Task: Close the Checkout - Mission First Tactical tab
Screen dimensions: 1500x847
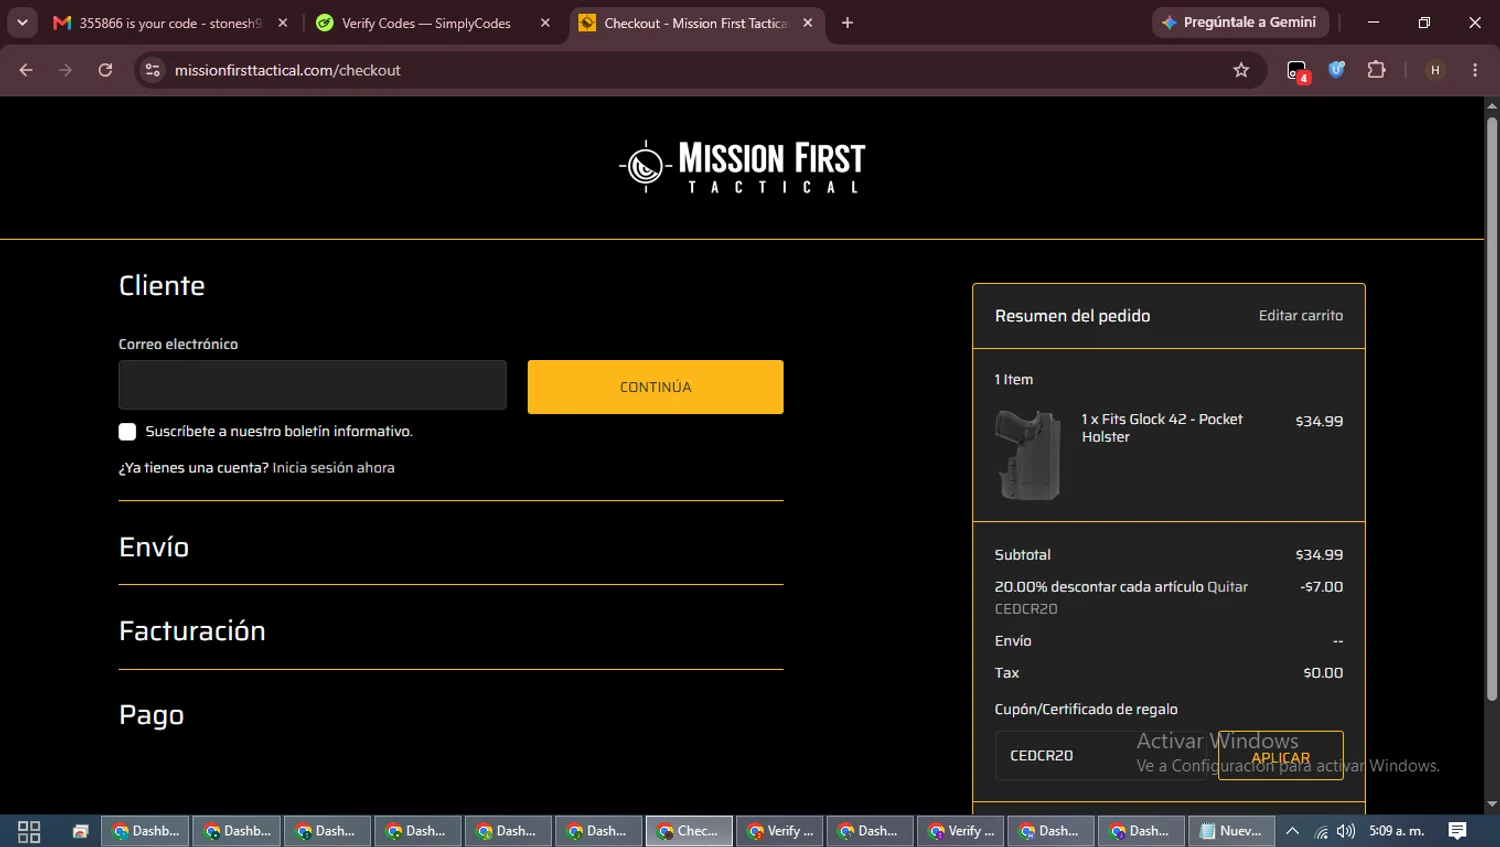Action: [x=808, y=23]
